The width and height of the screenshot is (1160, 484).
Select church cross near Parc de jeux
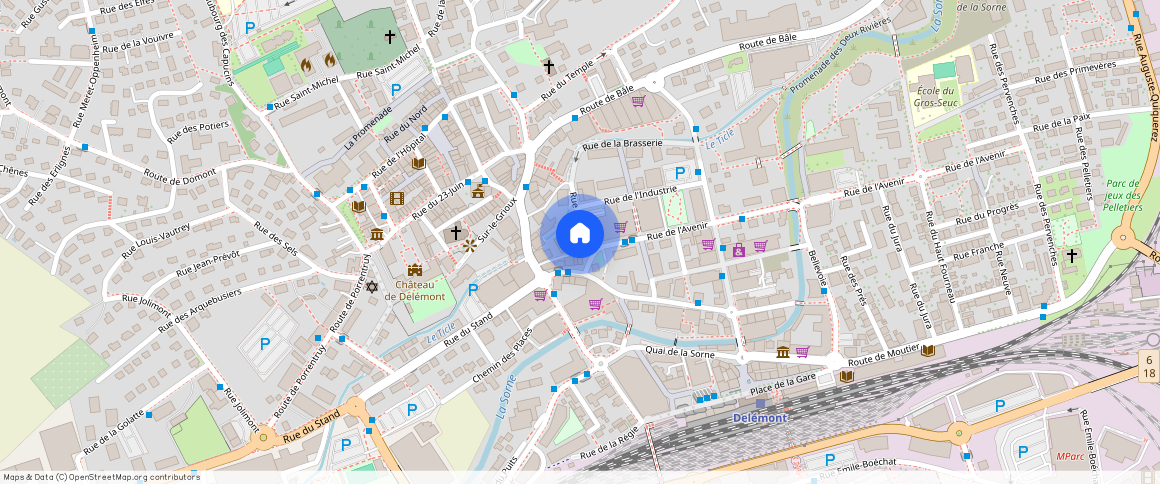[1071, 255]
